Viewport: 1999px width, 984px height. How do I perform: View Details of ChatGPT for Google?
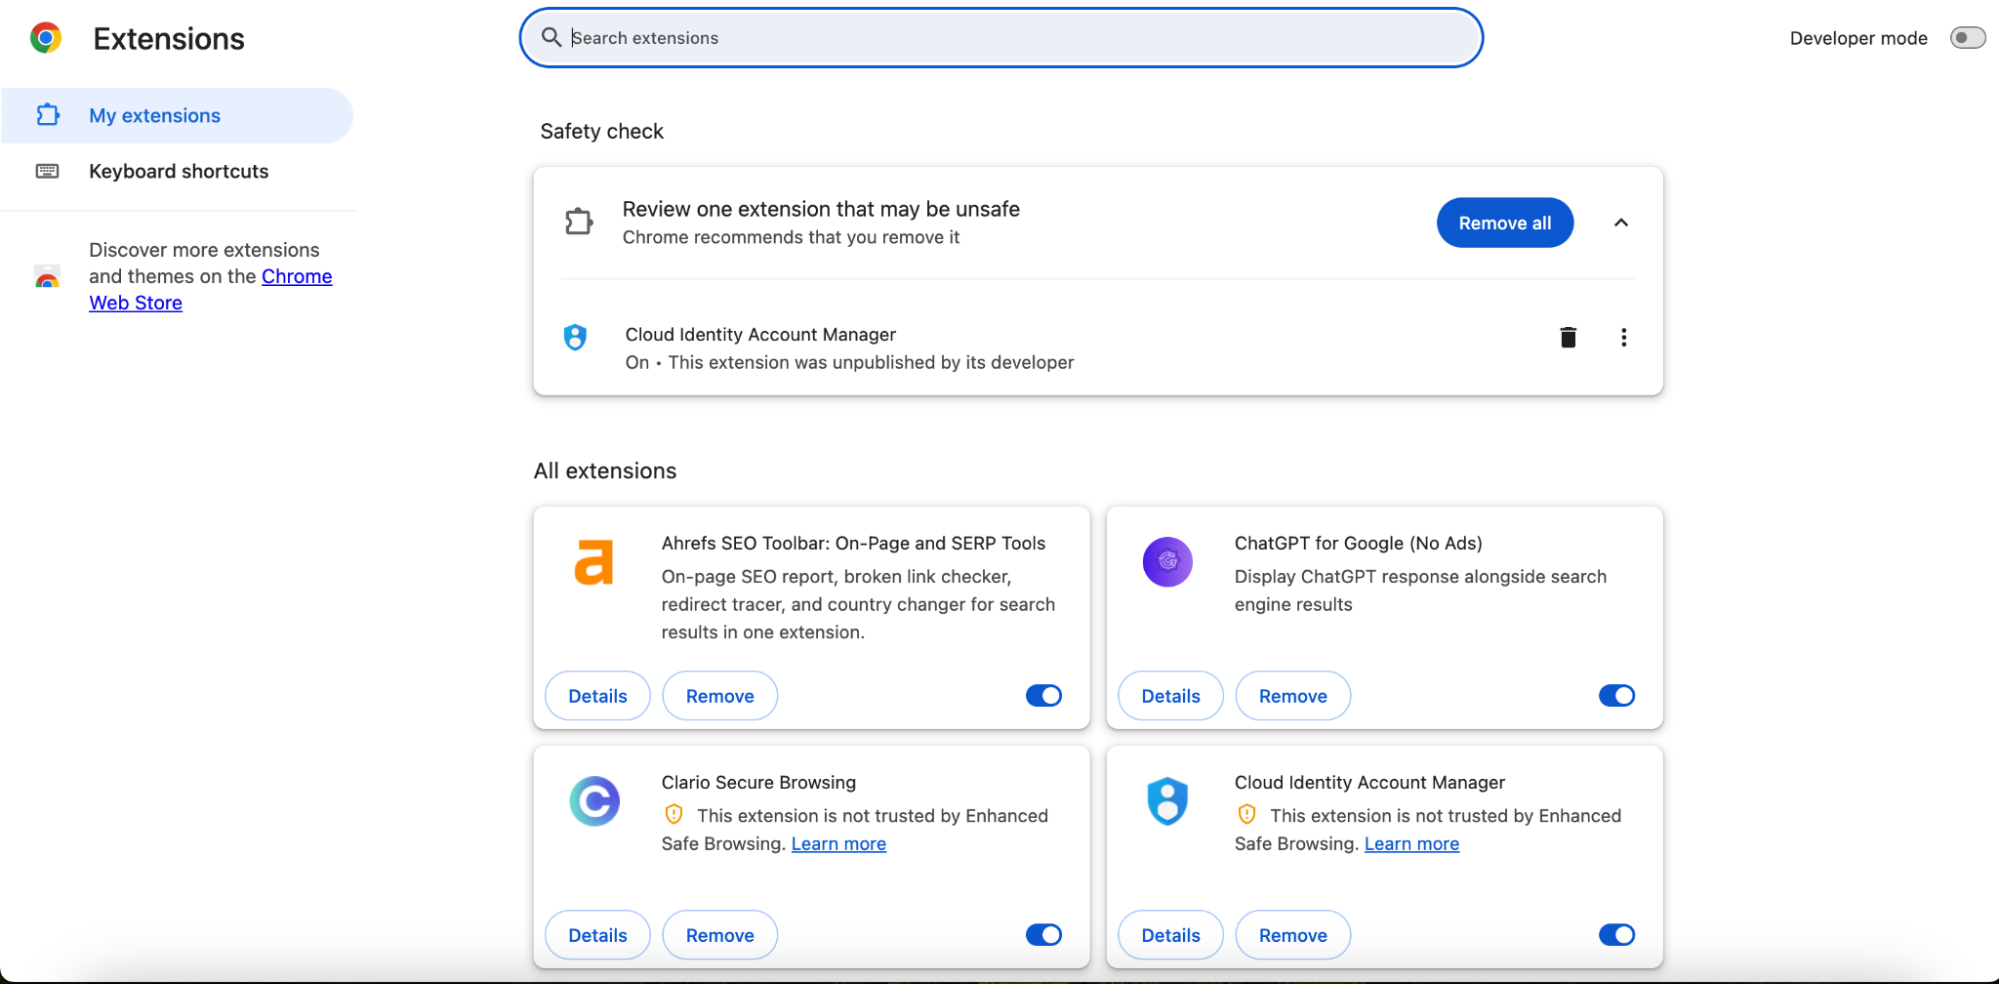click(x=1170, y=695)
